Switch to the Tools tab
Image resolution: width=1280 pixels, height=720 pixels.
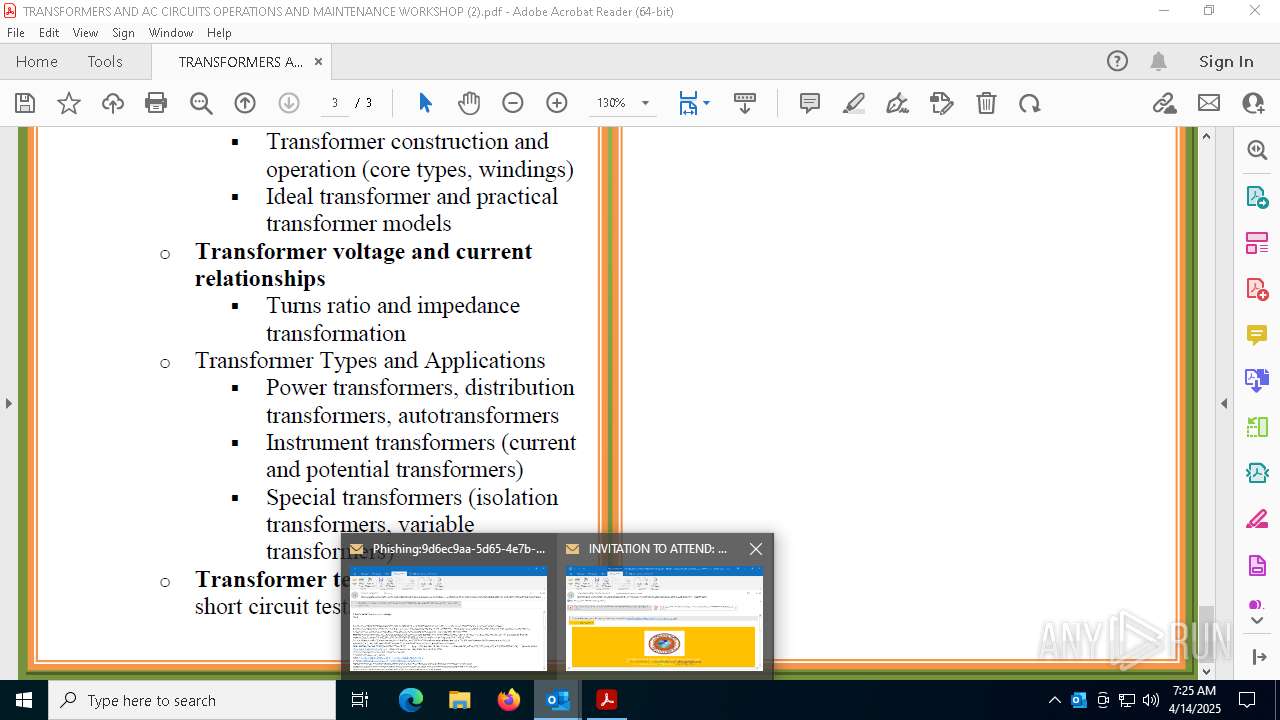105,61
